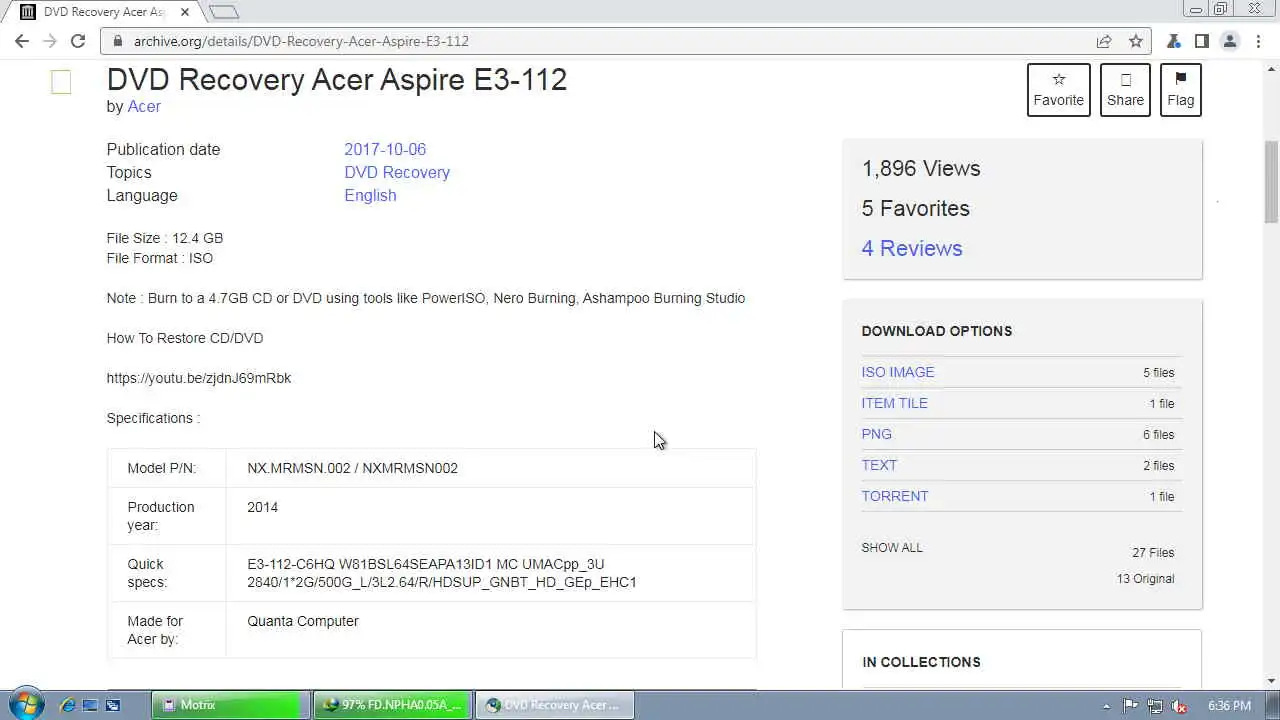1280x720 pixels.
Task: Open the muted volume tray icon
Action: tap(1180, 705)
